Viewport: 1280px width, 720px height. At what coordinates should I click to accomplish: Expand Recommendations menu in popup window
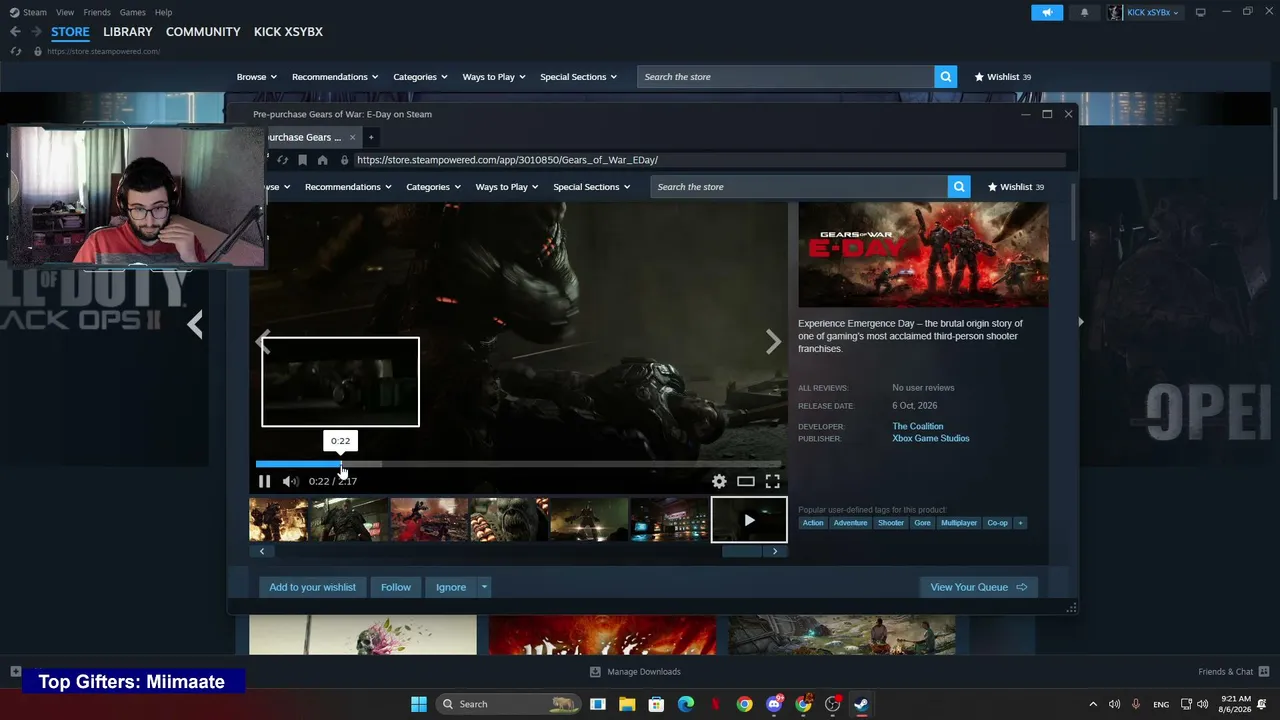tap(348, 187)
